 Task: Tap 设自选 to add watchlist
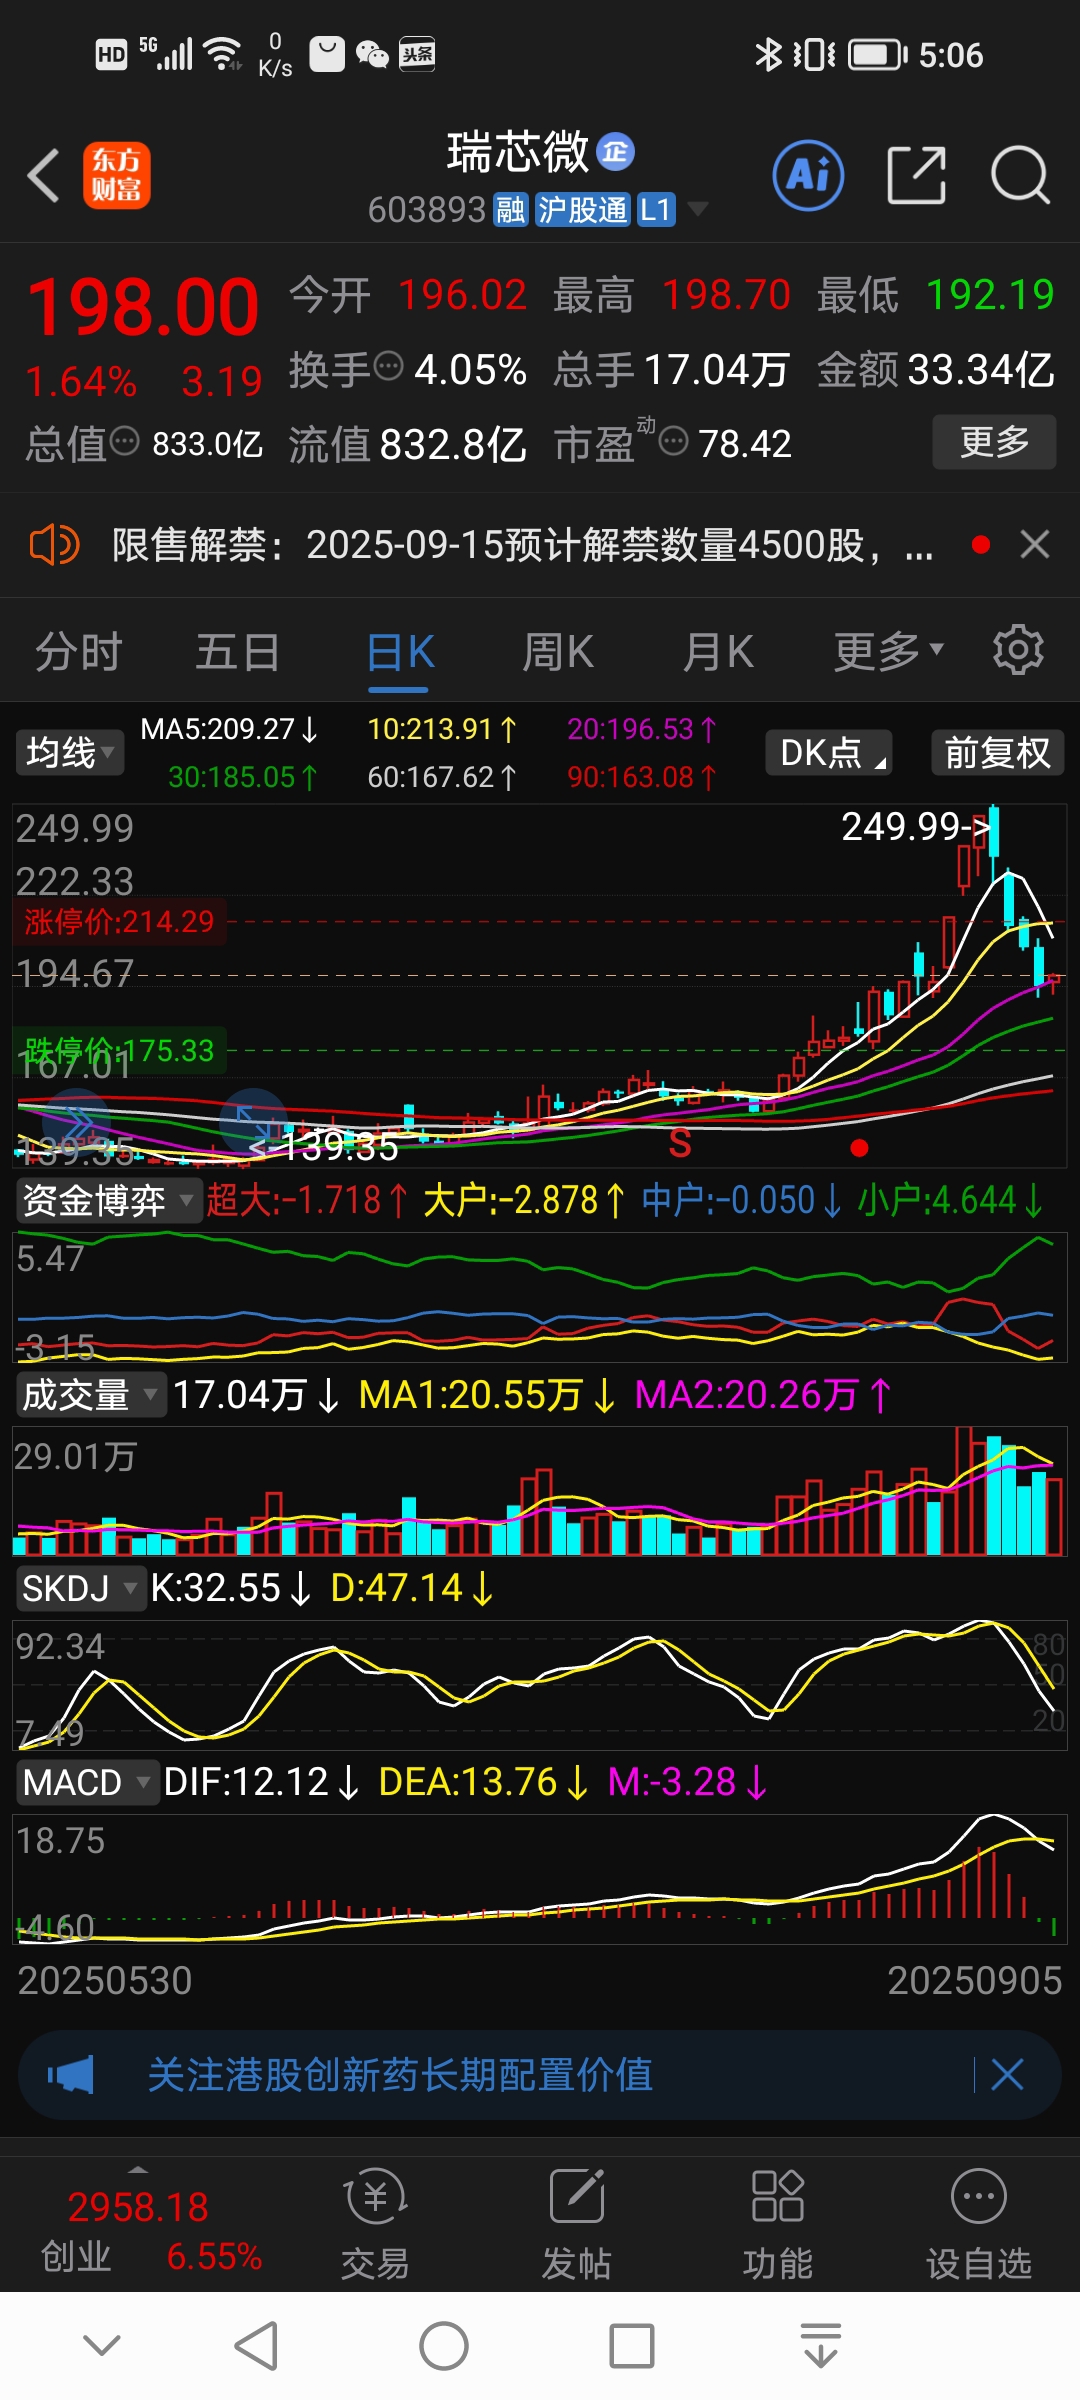click(x=979, y=2224)
